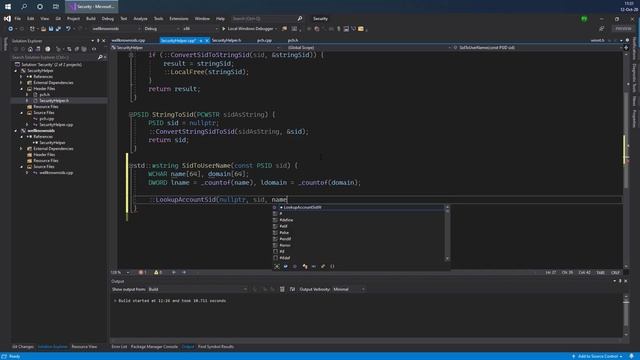
Task: Start Local Windows Debugger
Action: click(x=248, y=29)
